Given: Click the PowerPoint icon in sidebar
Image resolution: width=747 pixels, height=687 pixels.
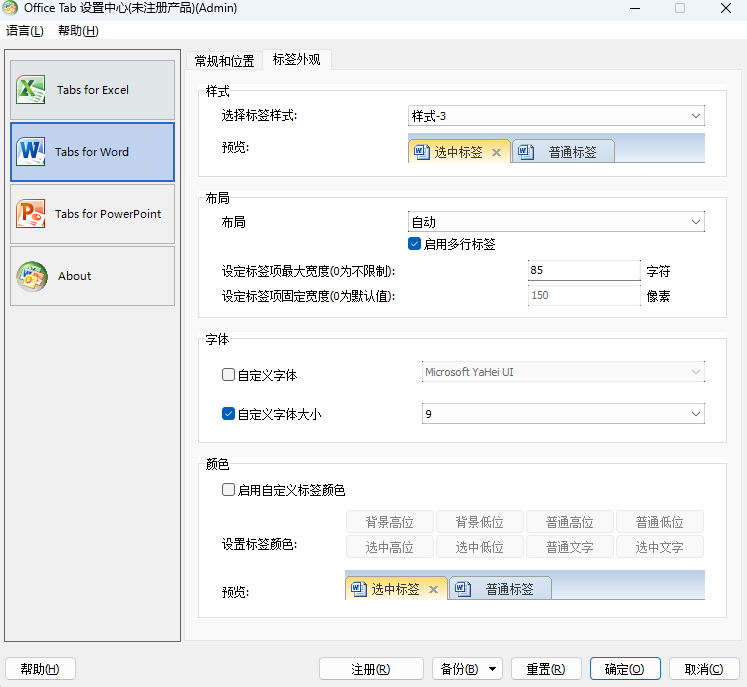Looking at the screenshot, I should pyautogui.click(x=31, y=214).
